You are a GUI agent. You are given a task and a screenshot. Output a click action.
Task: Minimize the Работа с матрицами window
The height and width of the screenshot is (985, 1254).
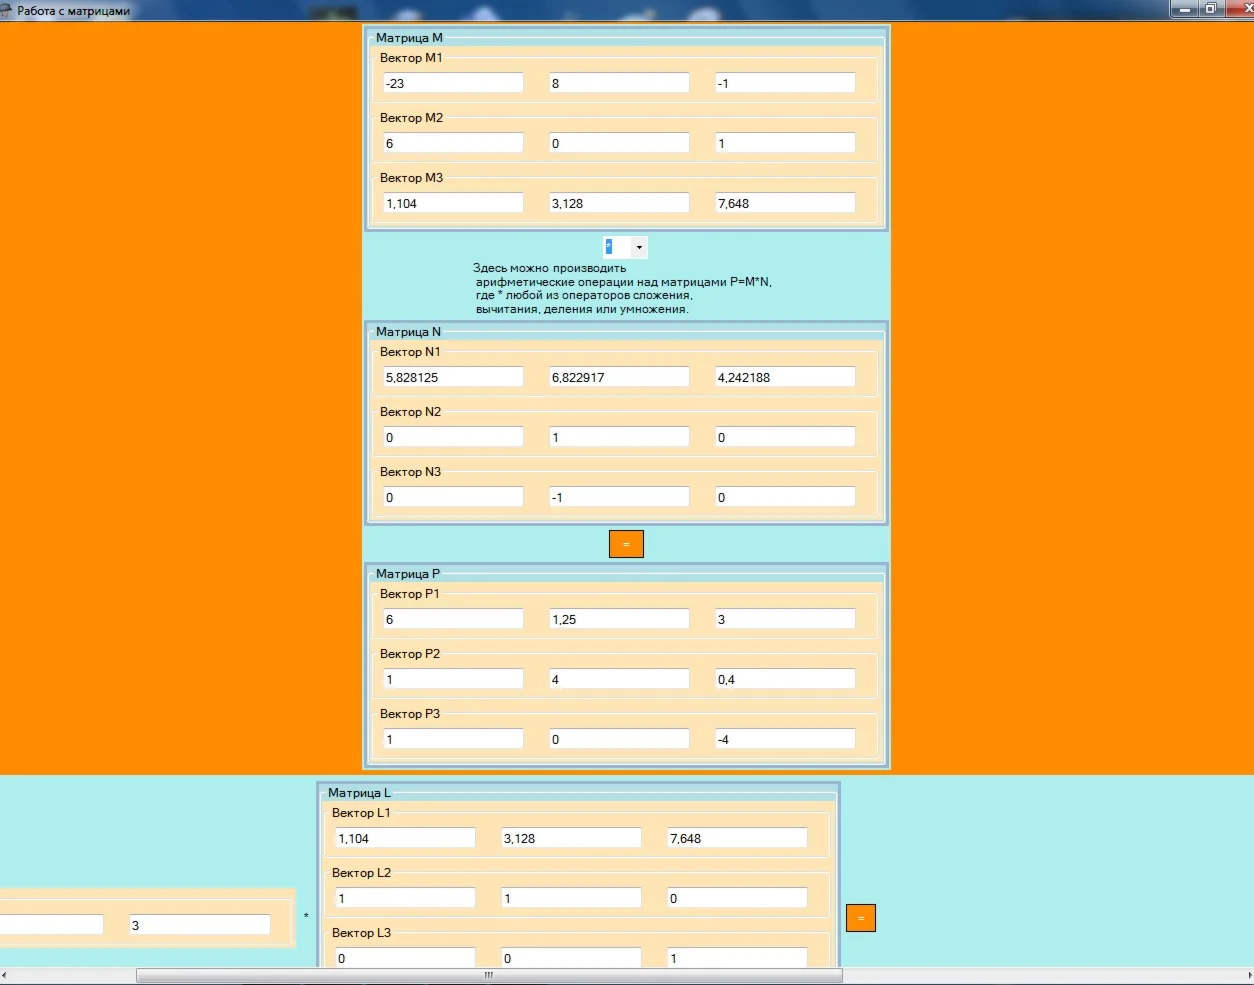pos(1184,9)
